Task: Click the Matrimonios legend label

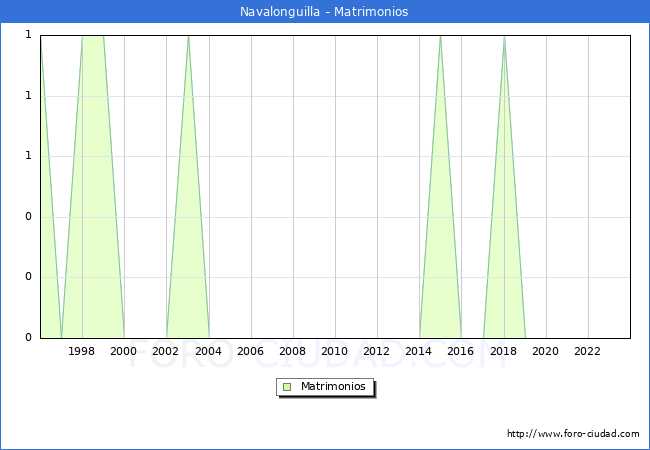Action: click(334, 387)
